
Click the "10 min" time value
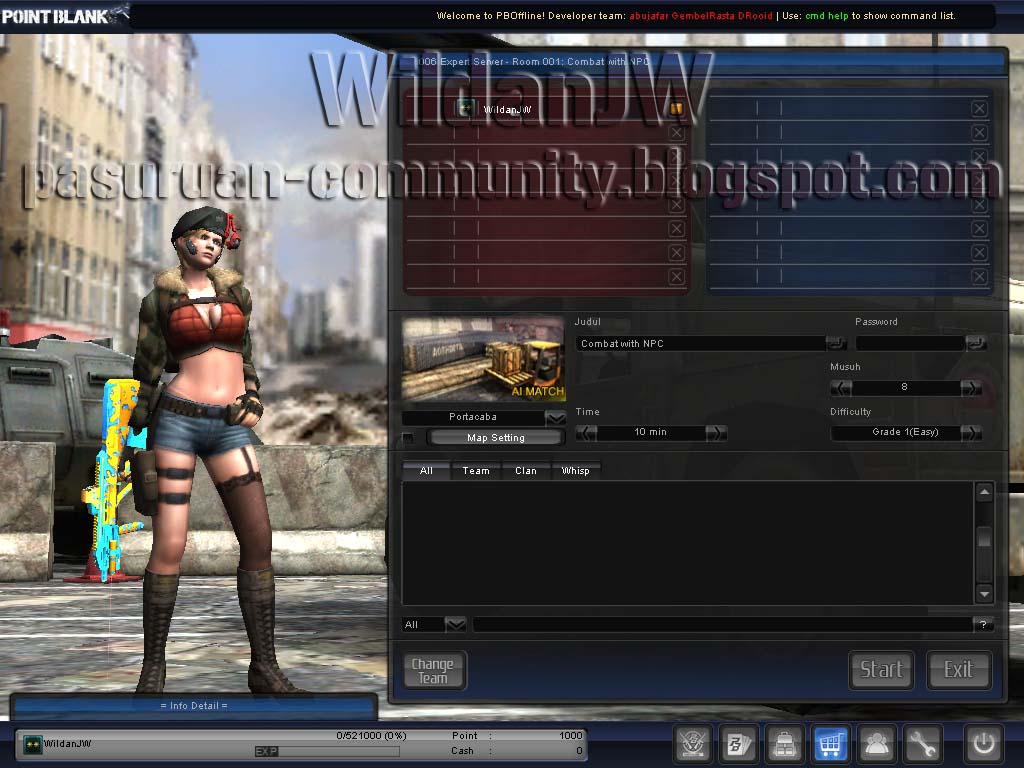pyautogui.click(x=650, y=432)
